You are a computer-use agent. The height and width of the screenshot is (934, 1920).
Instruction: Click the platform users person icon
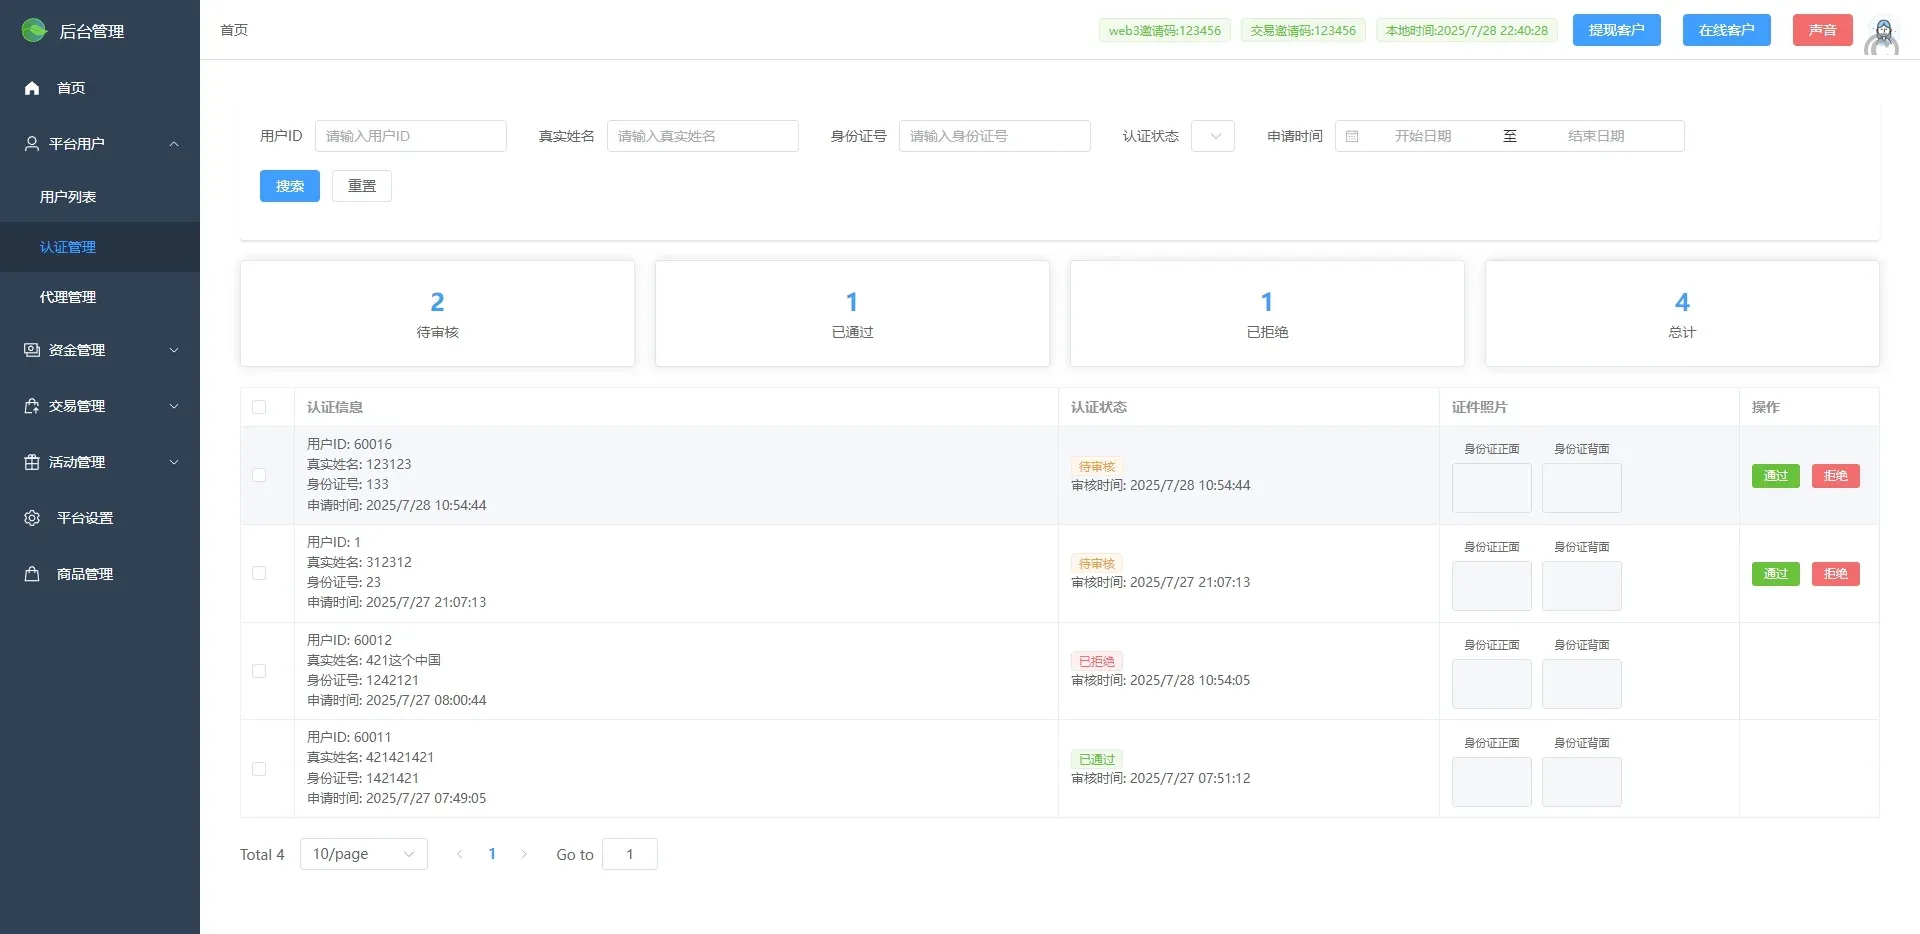pos(32,144)
